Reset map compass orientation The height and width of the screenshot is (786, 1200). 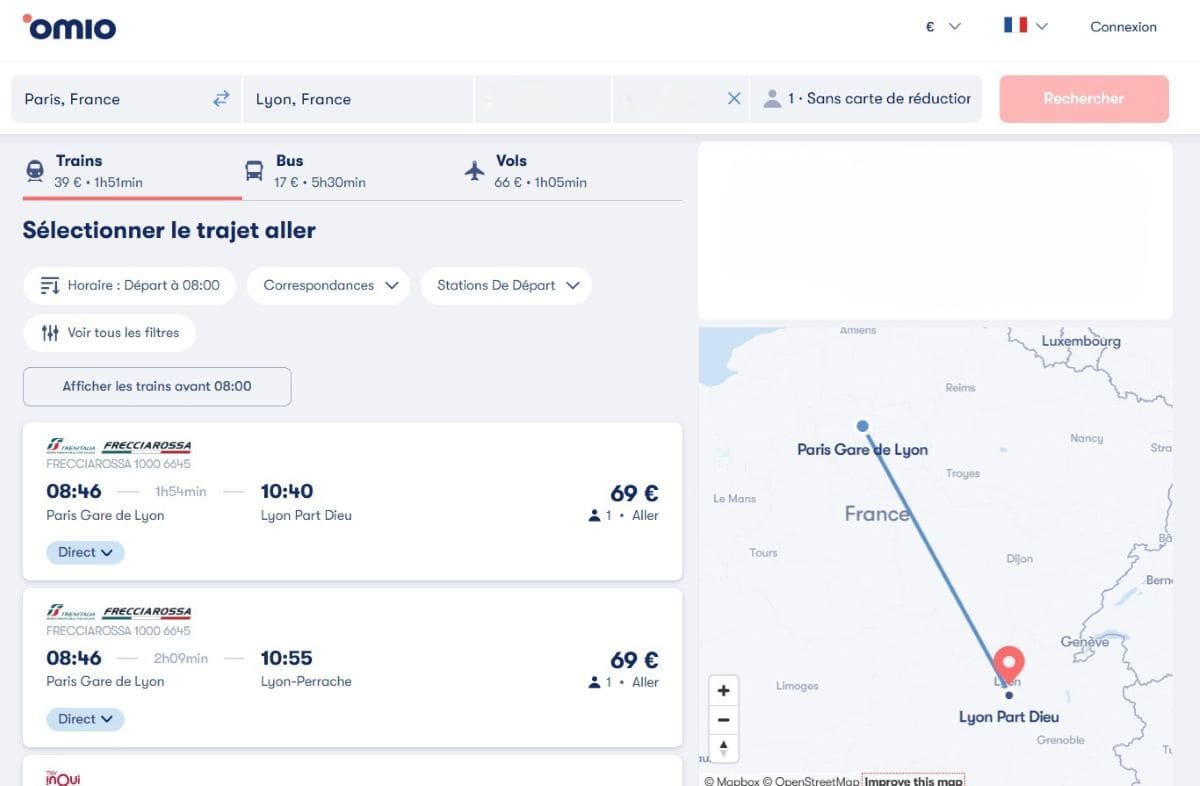coord(723,748)
